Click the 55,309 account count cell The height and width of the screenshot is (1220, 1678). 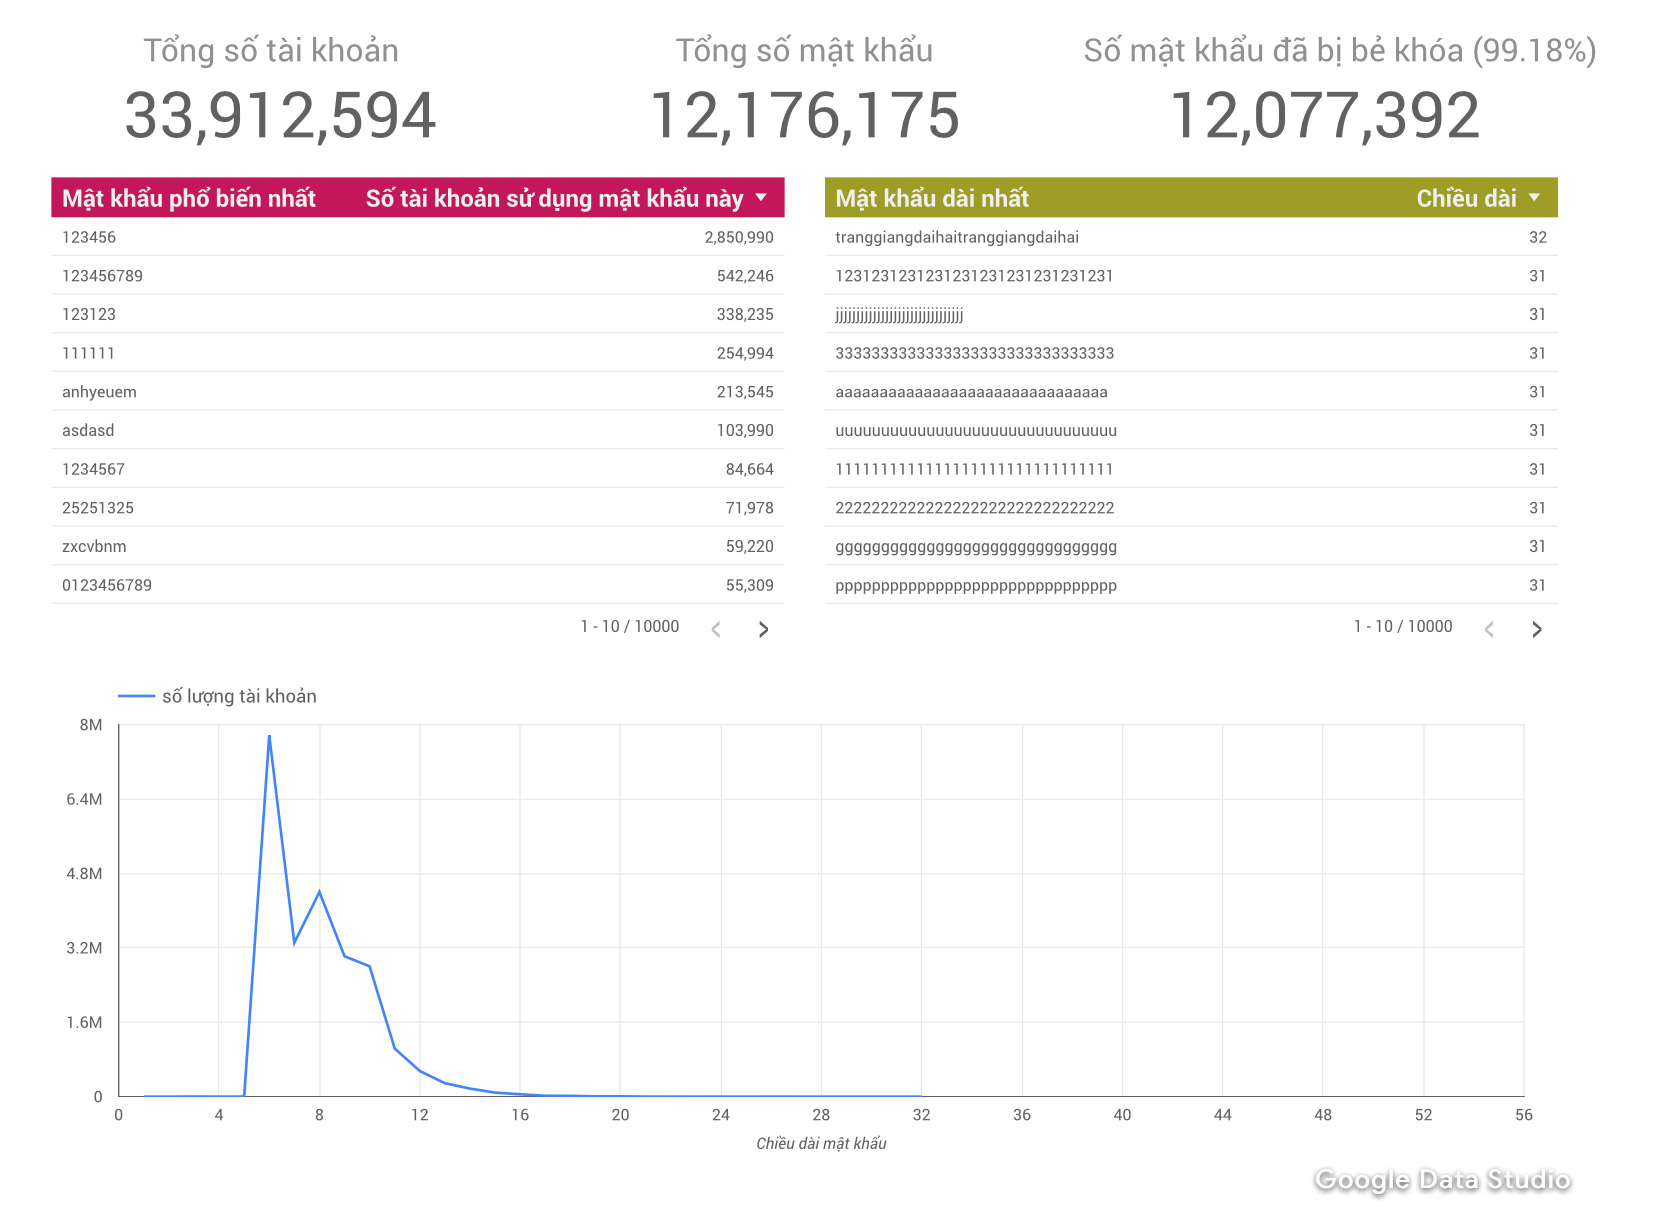point(750,585)
